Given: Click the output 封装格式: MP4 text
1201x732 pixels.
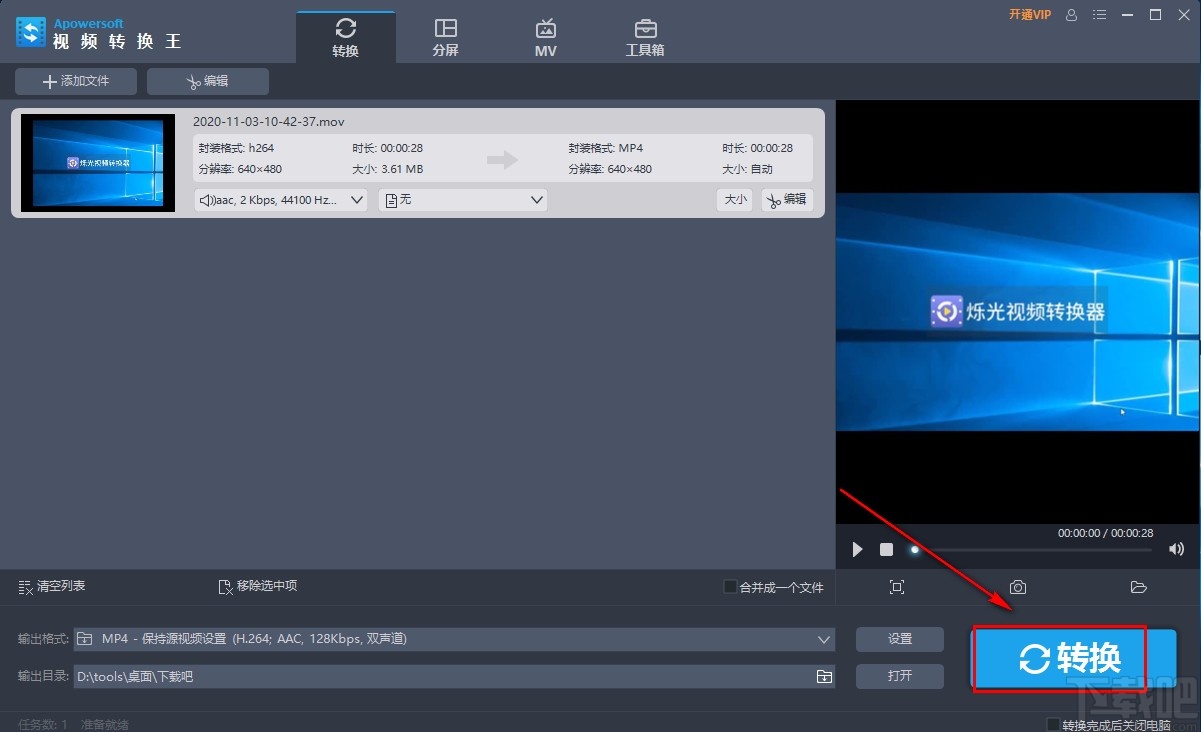Looking at the screenshot, I should point(606,148).
